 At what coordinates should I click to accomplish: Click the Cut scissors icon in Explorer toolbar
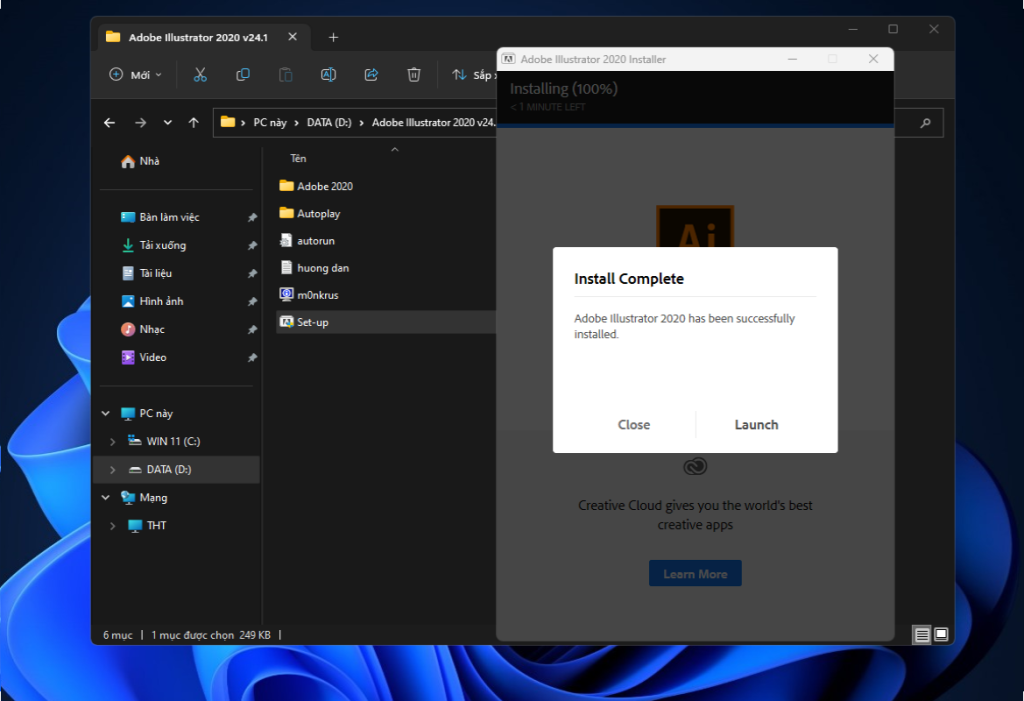(x=200, y=74)
